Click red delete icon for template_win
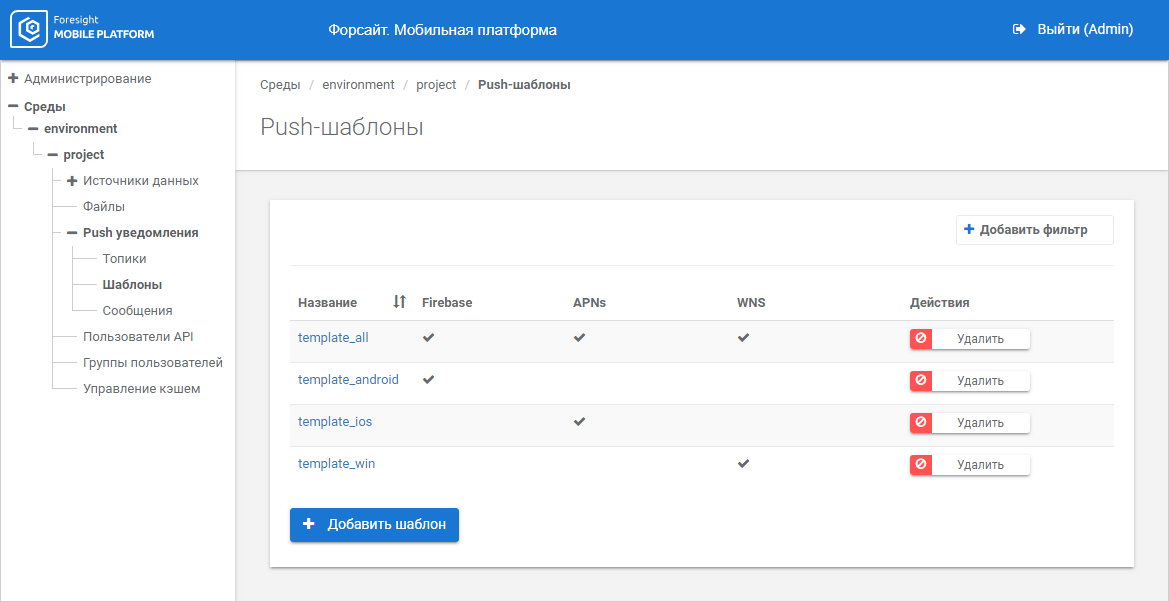Viewport: 1169px width, 602px height. click(921, 465)
